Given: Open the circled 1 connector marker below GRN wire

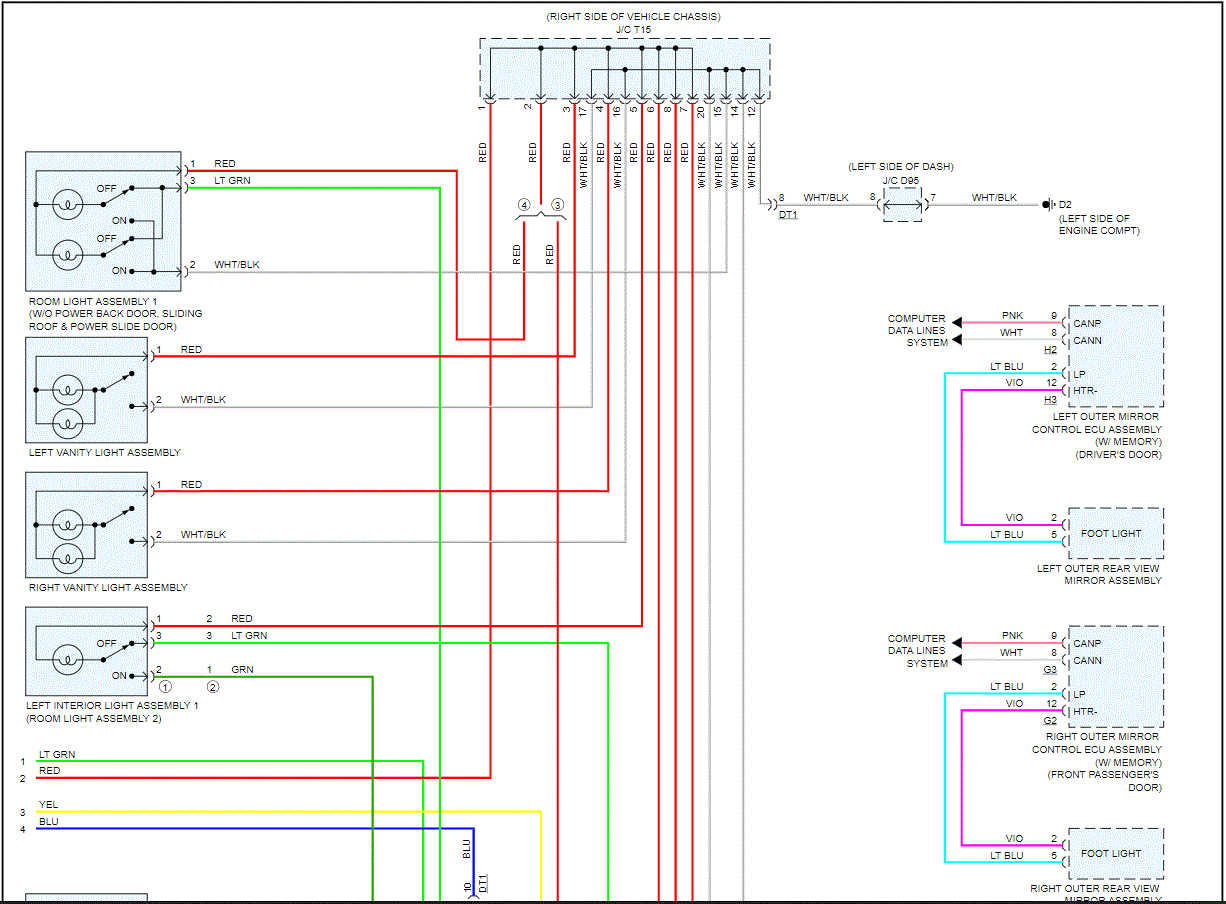Looking at the screenshot, I should (x=165, y=687).
